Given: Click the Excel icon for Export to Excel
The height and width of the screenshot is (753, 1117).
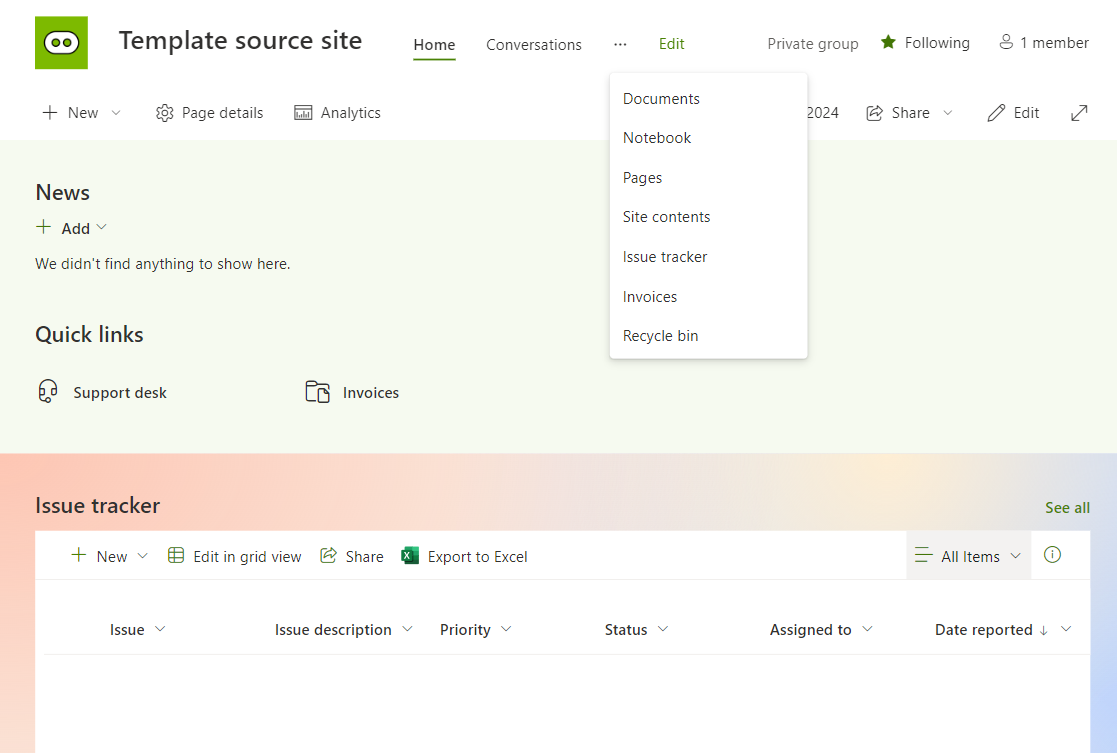Looking at the screenshot, I should point(410,556).
